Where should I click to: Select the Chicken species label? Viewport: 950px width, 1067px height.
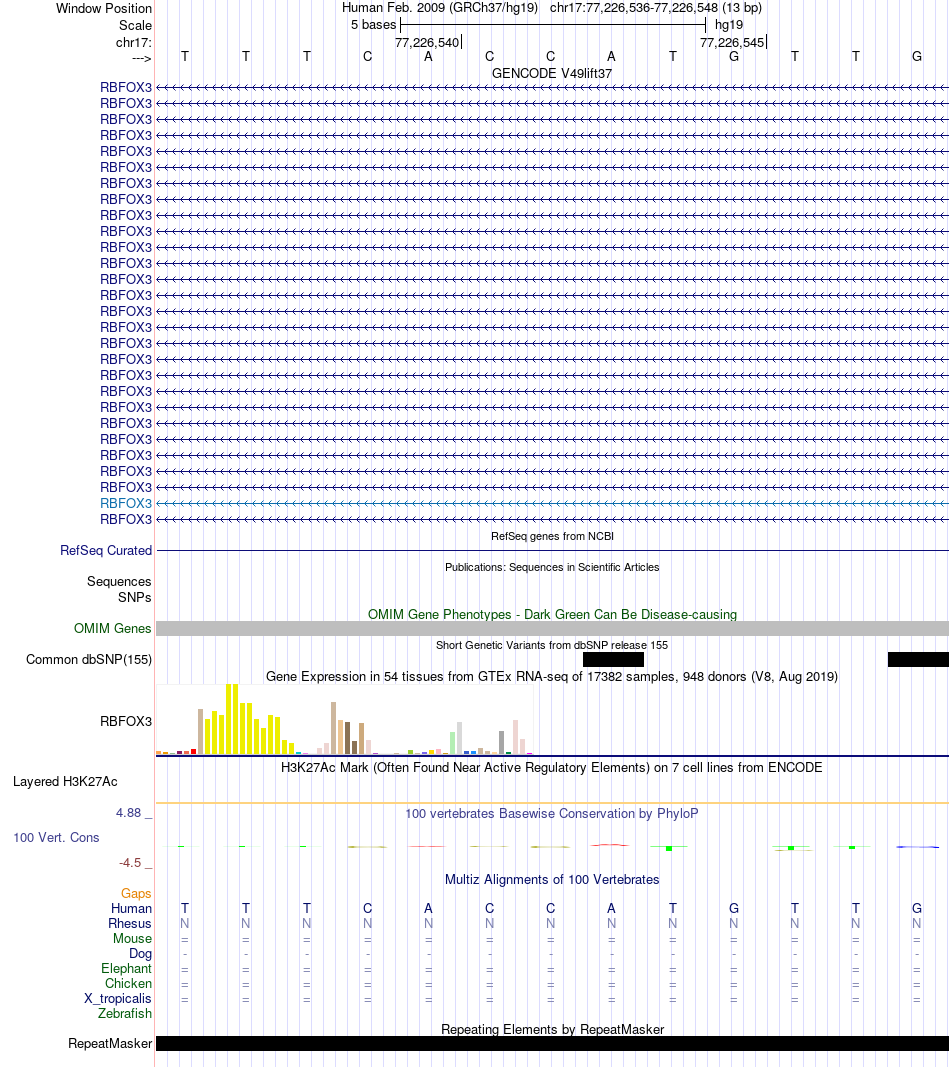129,983
